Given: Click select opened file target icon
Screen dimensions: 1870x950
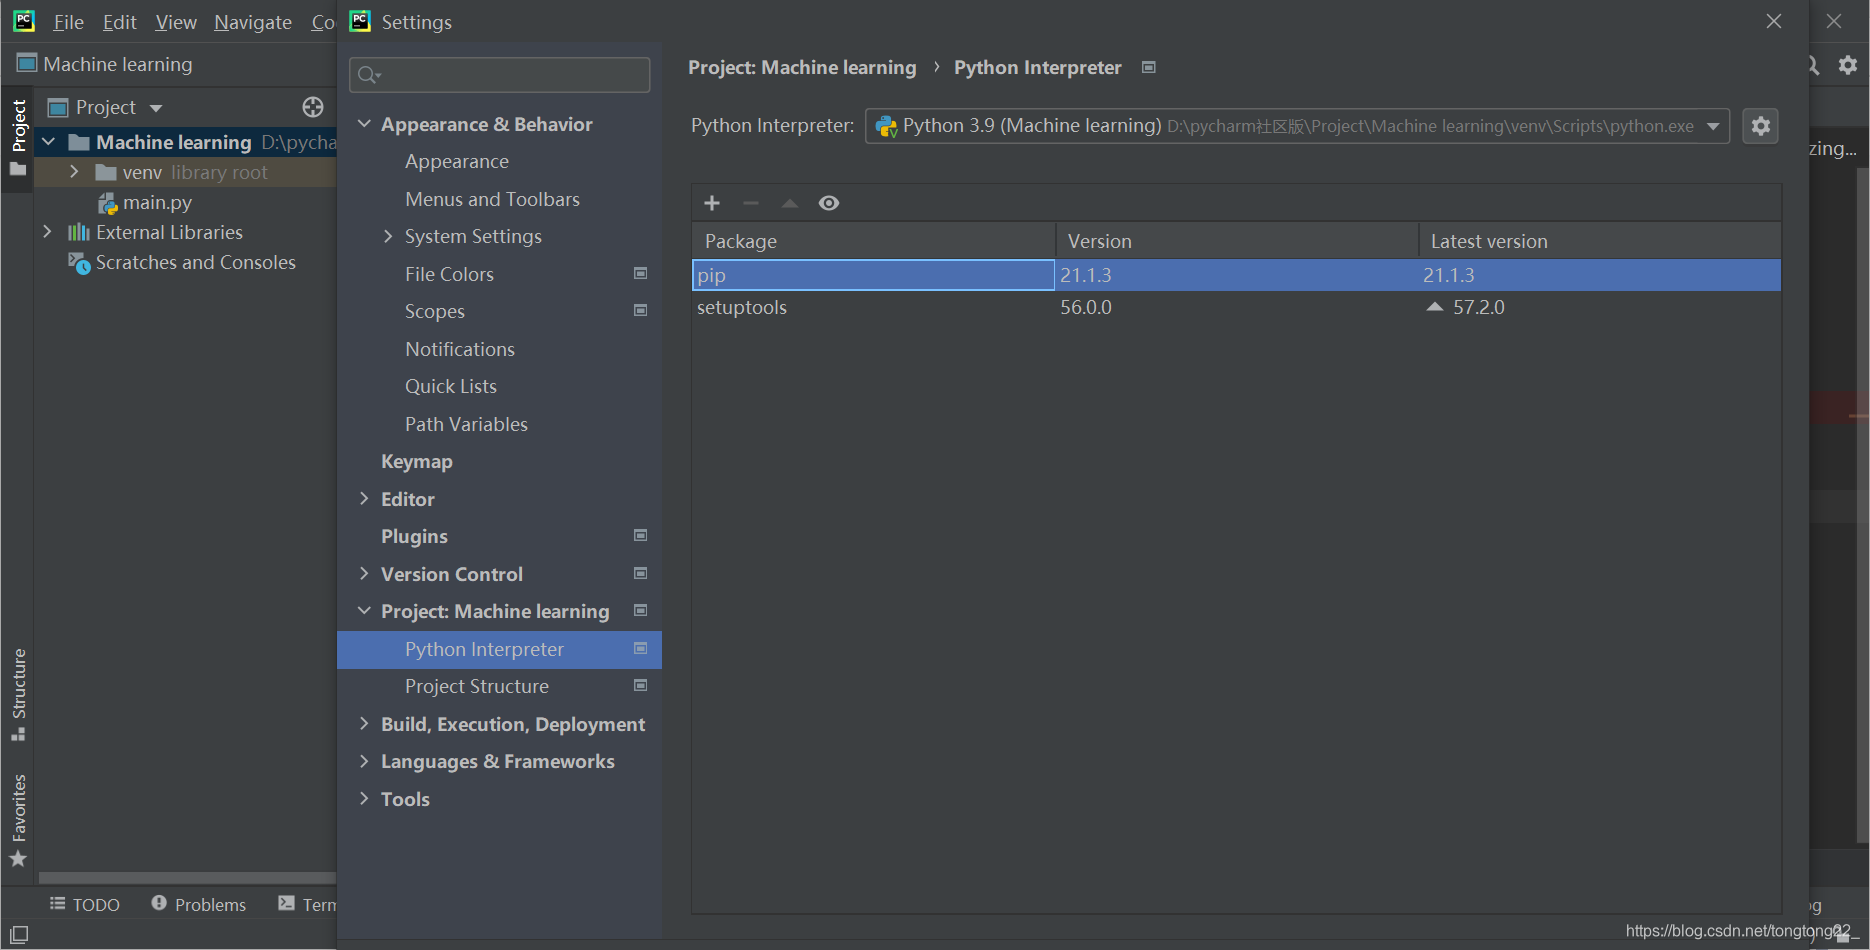Looking at the screenshot, I should [313, 107].
